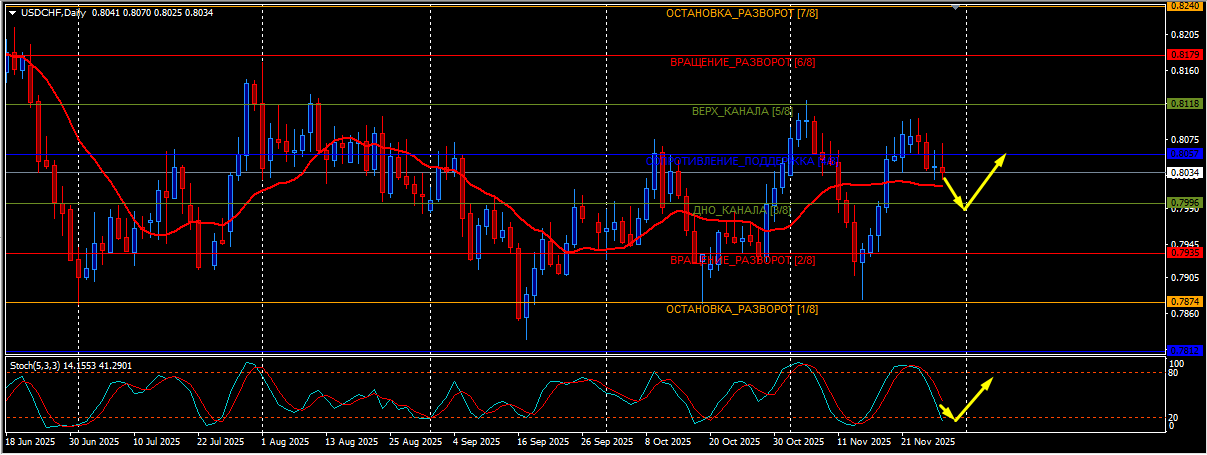Click the 4 Sep 2025 date label
1207x455 pixels.
[x=477, y=441]
